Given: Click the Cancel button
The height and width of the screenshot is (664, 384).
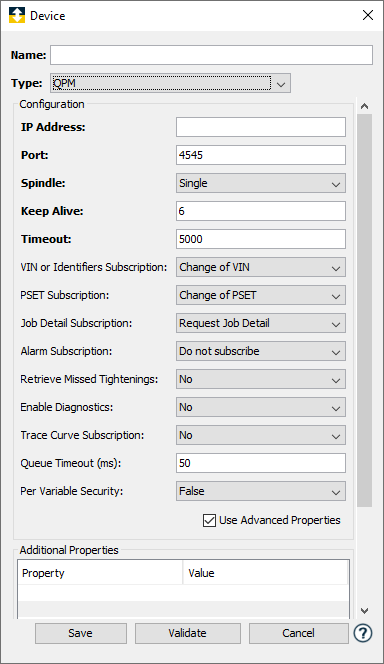Looking at the screenshot, I should 298,633.
